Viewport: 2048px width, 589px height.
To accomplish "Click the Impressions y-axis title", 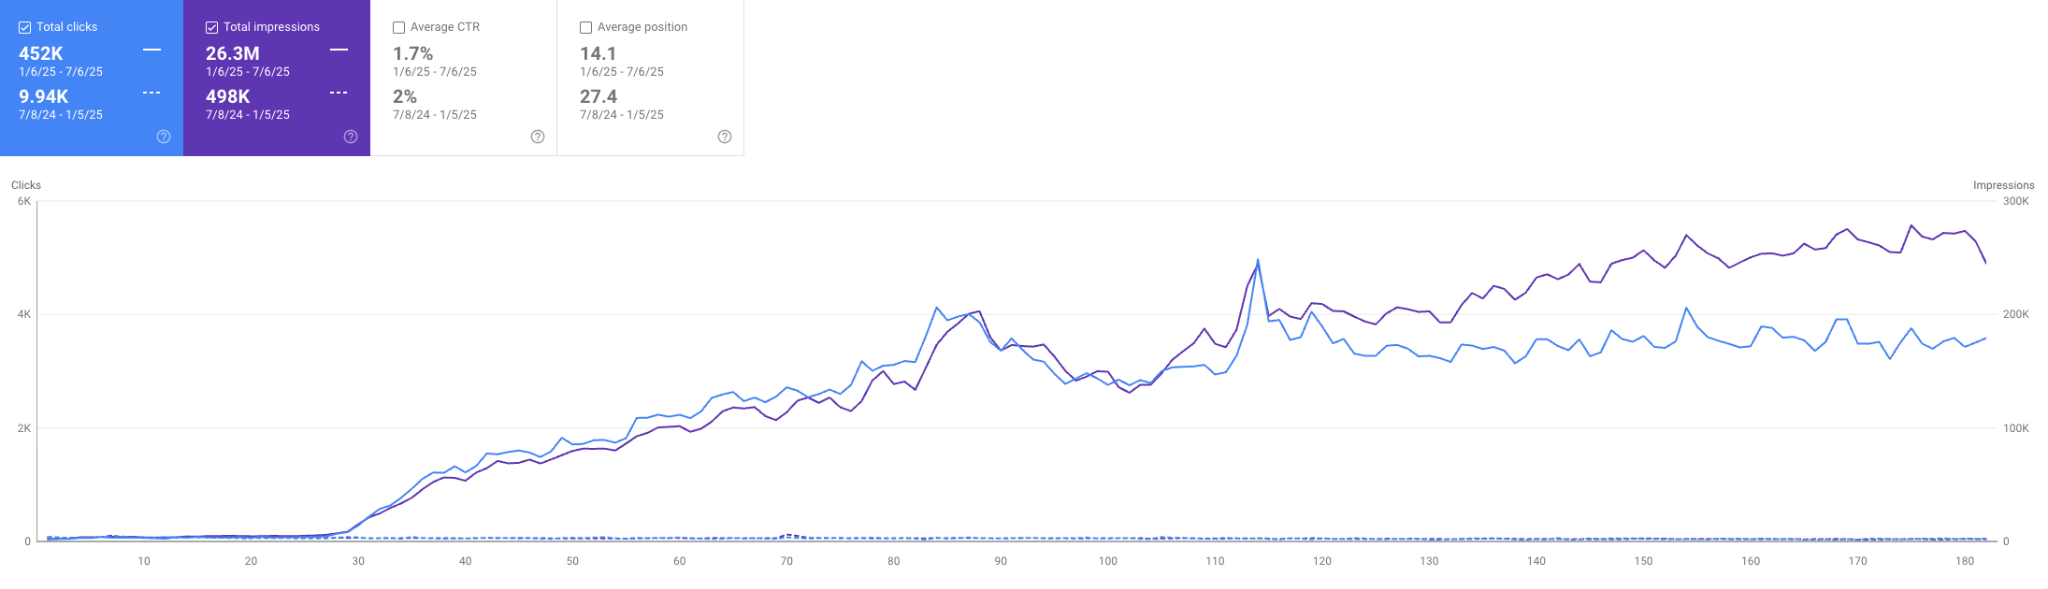I will pos(2003,185).
